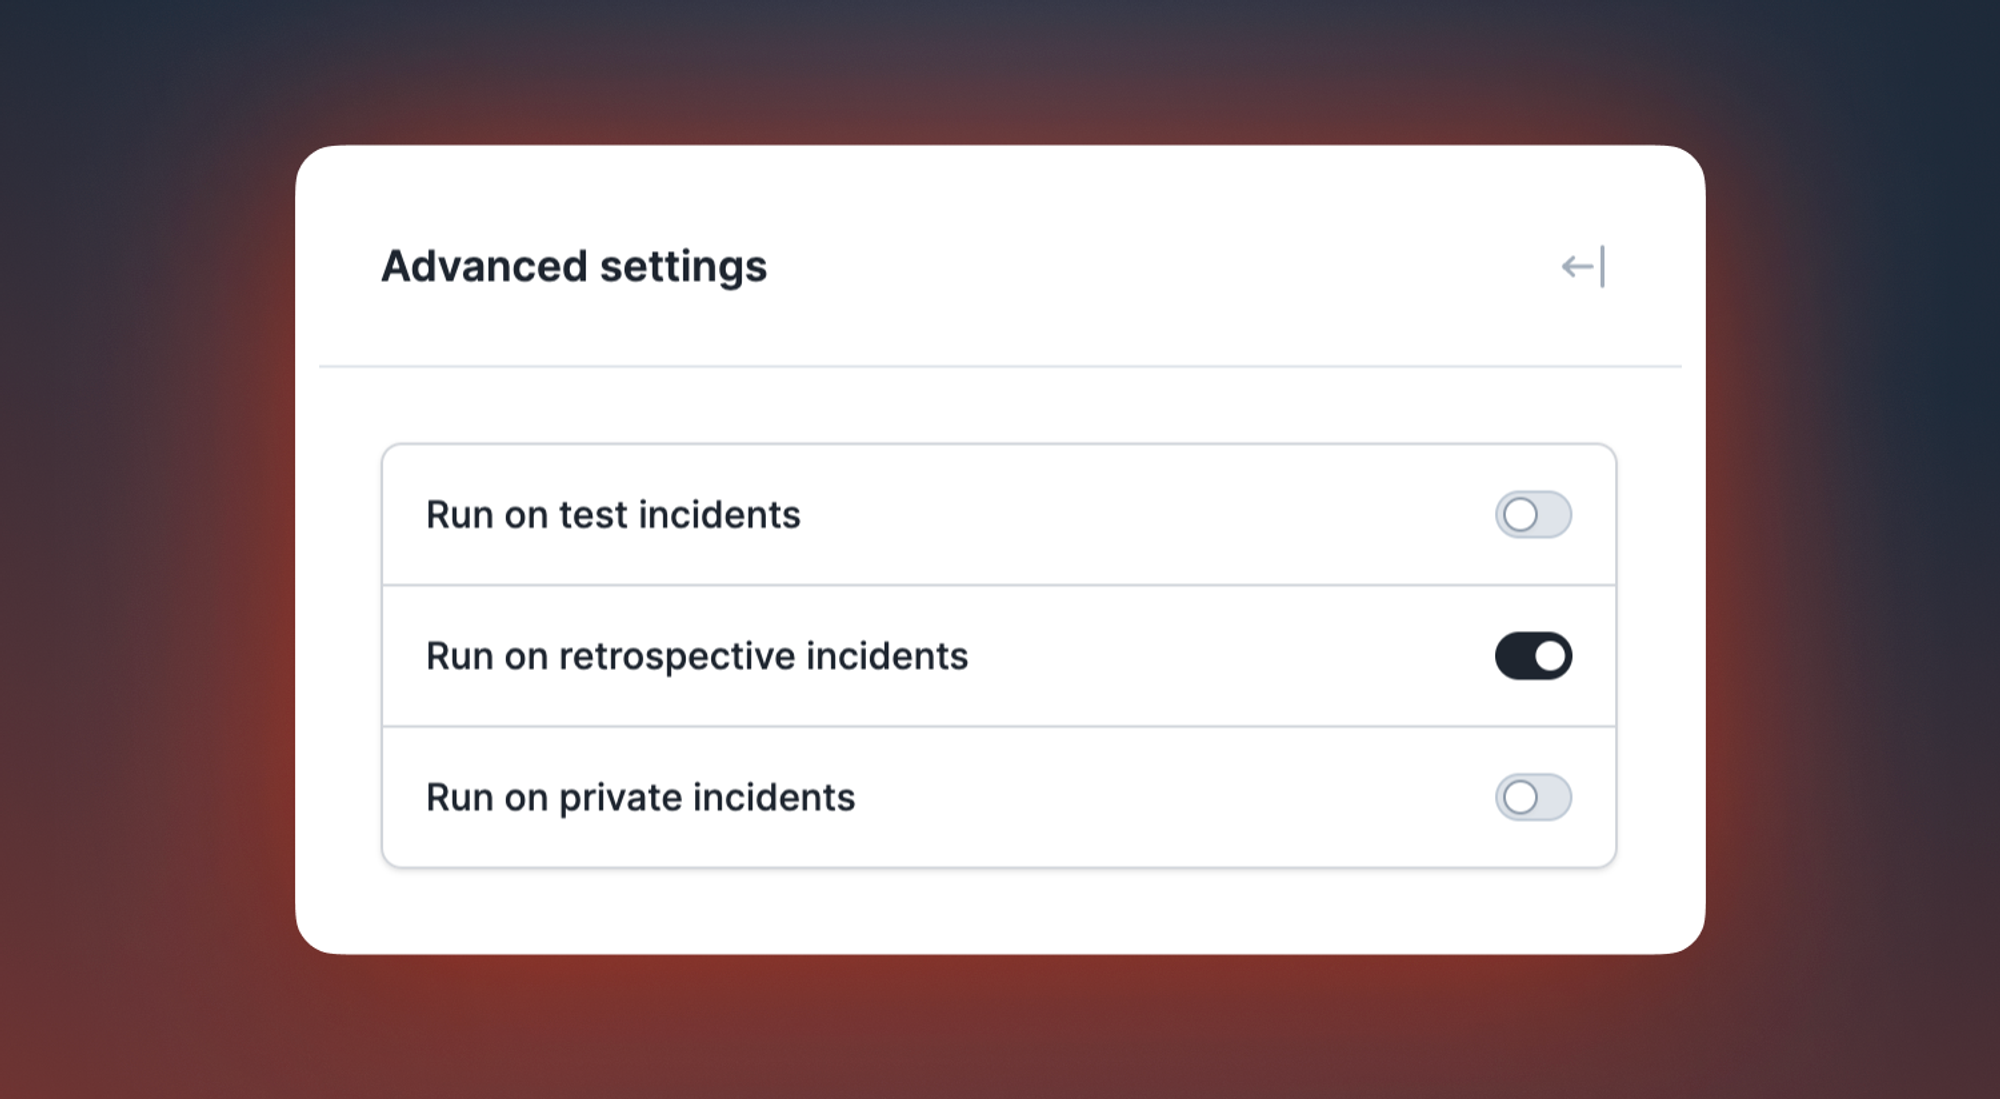This screenshot has height=1099, width=2000.
Task: Click the word "Advanced" in the title
Action: coord(484,266)
